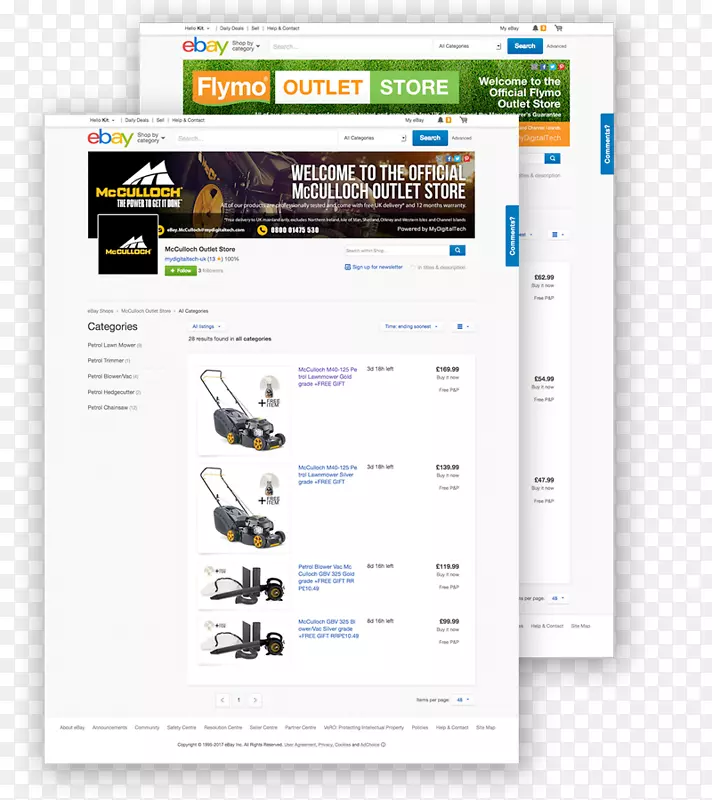Open shopping cart in Flymo store window
Image resolution: width=712 pixels, height=800 pixels.
coord(558,29)
